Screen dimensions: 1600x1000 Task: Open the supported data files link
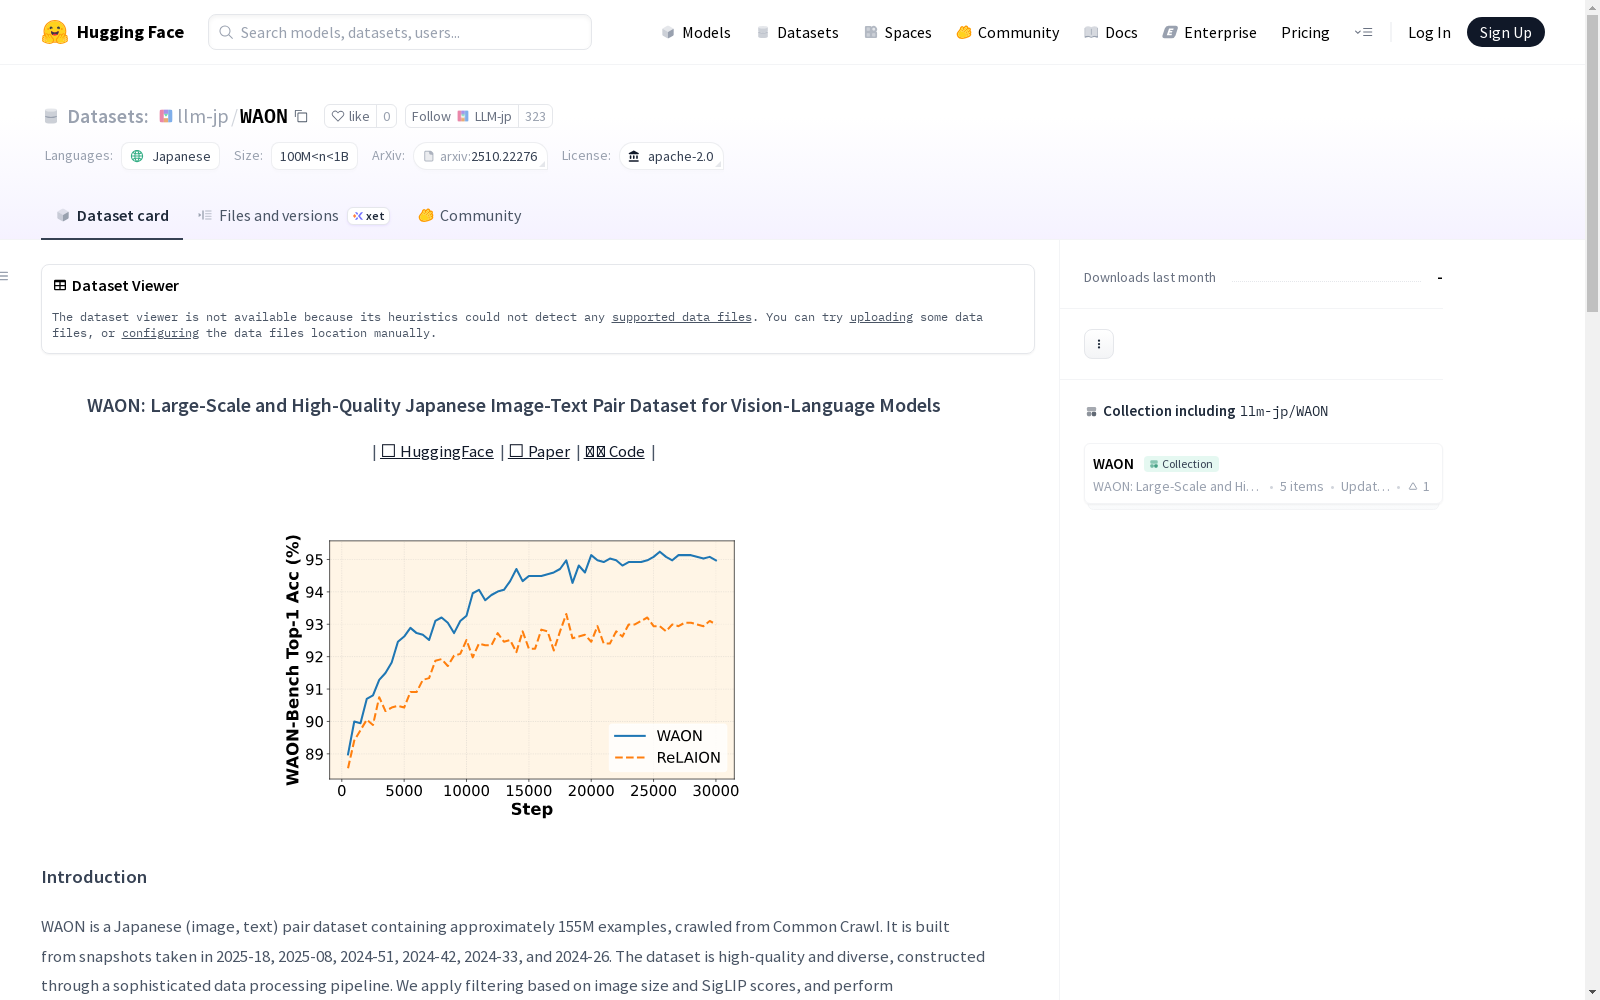tap(682, 317)
